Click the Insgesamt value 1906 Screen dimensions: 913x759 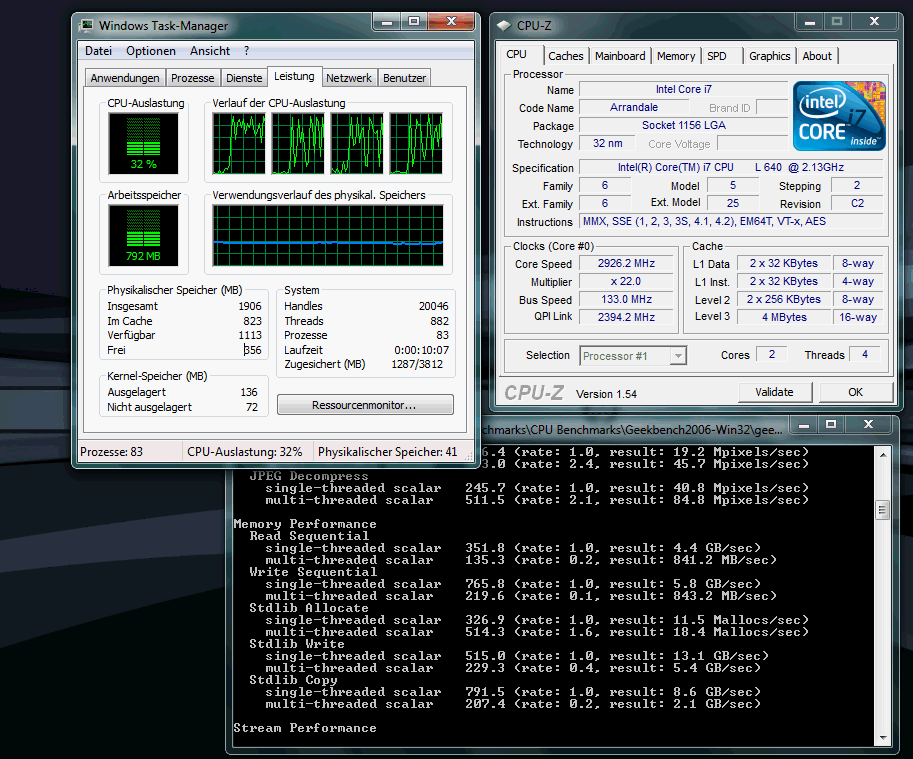pos(250,306)
